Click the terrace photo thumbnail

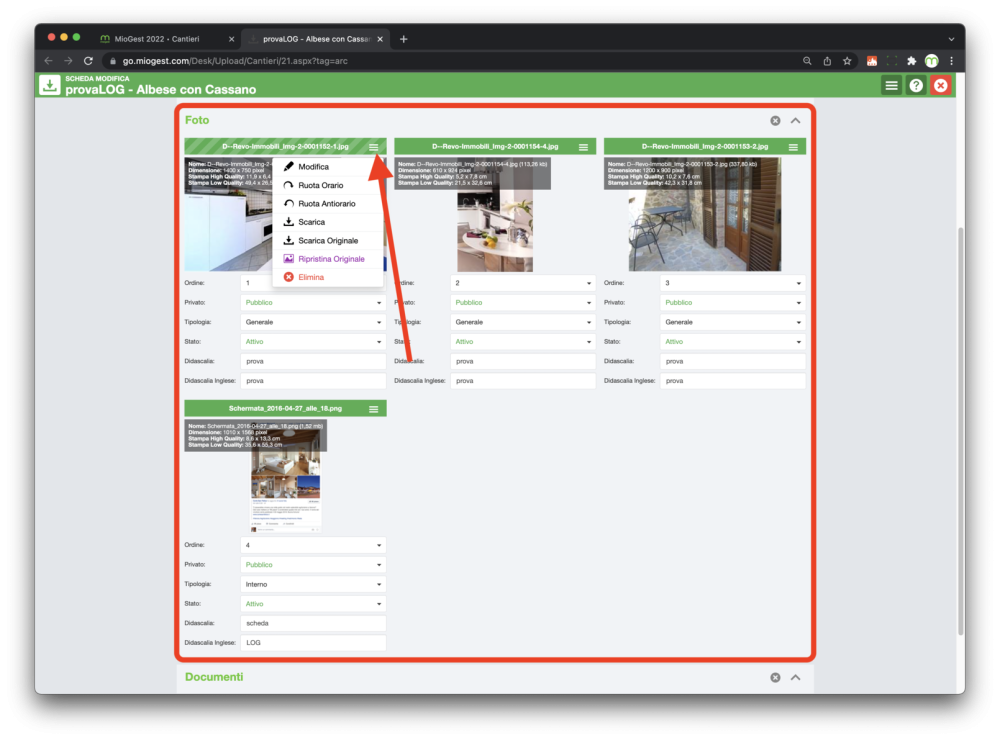click(x=705, y=215)
